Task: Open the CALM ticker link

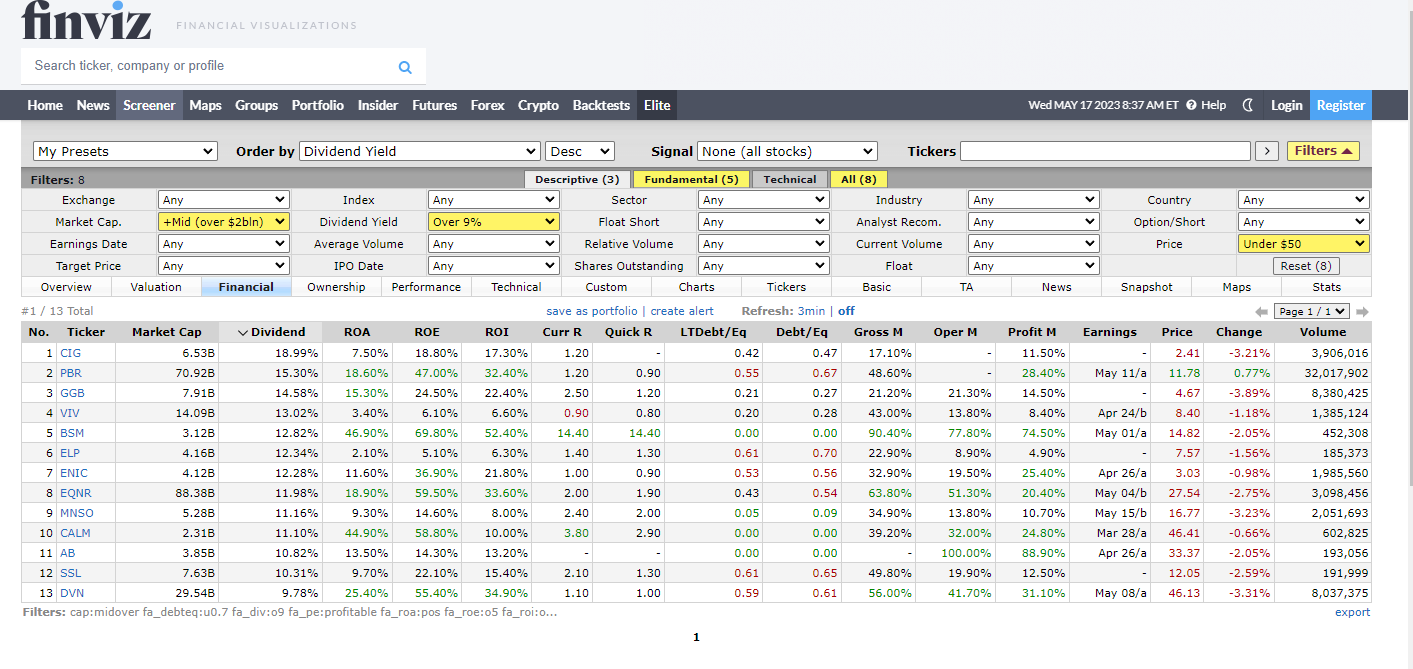Action: (x=75, y=533)
